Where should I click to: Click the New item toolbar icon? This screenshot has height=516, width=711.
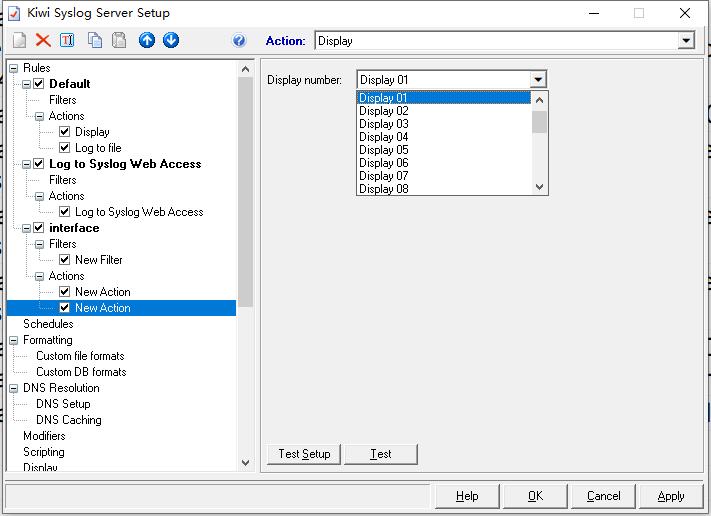tap(19, 40)
